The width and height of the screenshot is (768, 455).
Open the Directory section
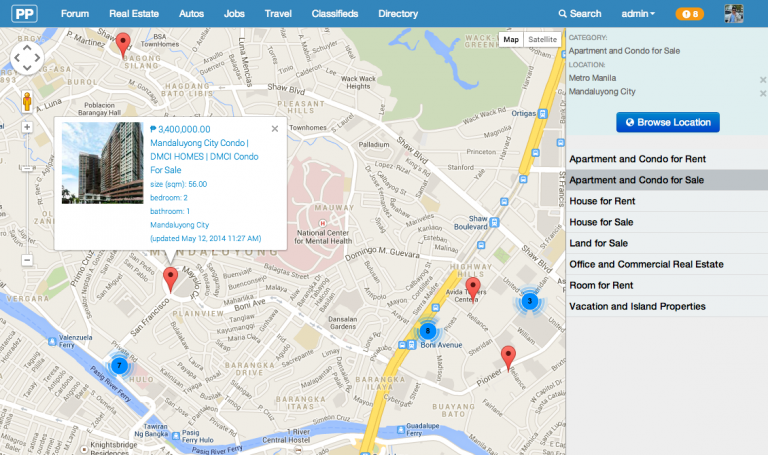(398, 14)
